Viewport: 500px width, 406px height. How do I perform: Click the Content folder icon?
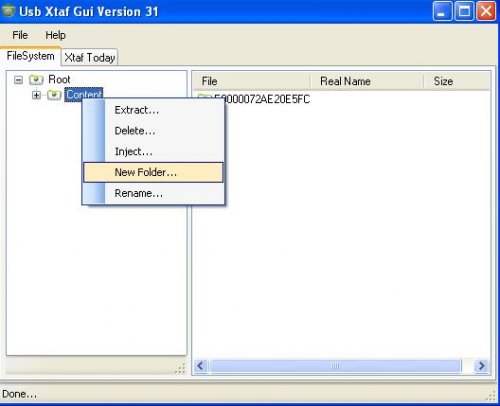pyautogui.click(x=54, y=95)
